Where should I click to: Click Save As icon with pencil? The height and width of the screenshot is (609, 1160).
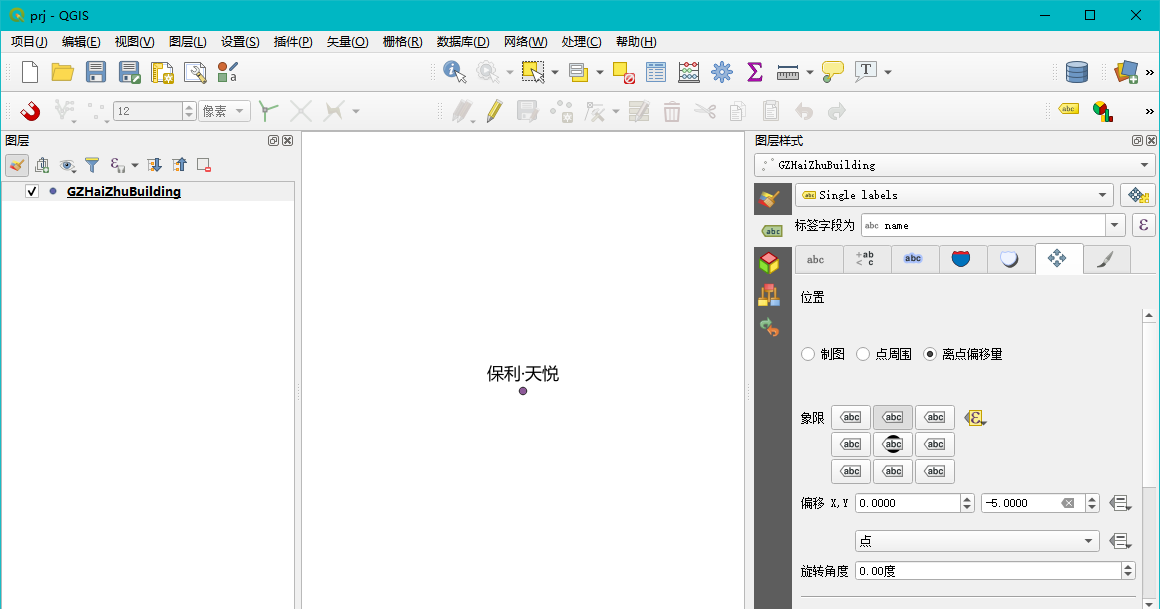[x=129, y=72]
